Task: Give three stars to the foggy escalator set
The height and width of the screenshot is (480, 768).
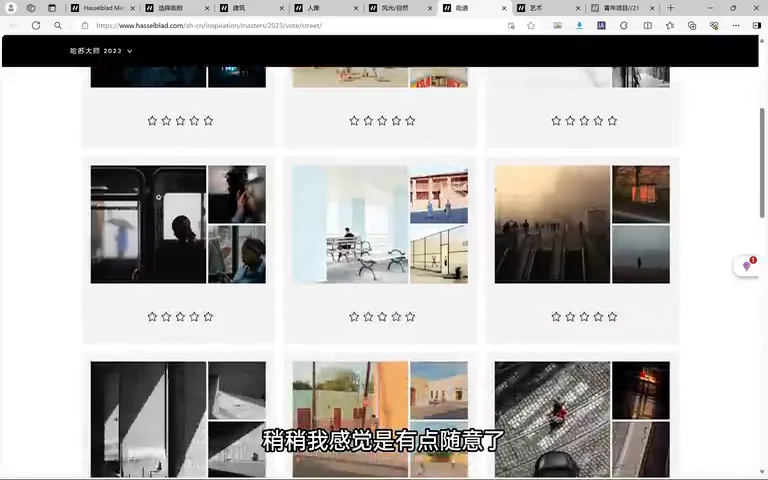Action: pyautogui.click(x=584, y=317)
